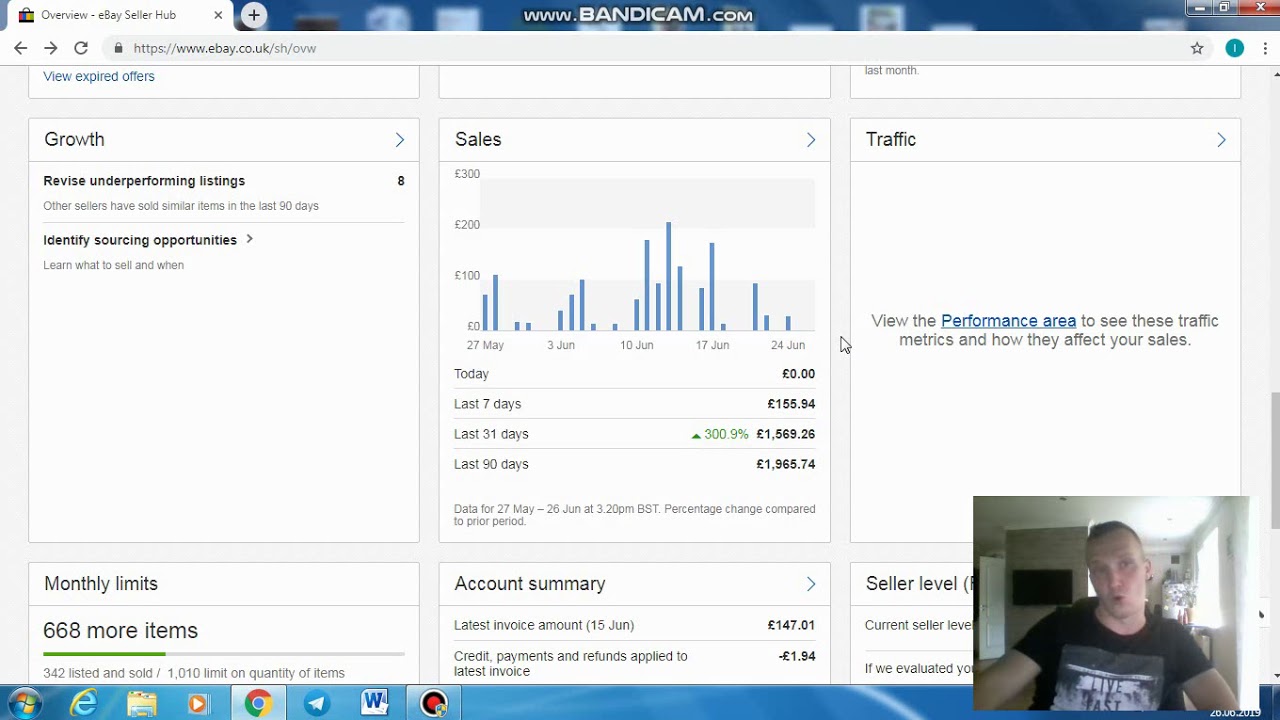Click the Traffic card heading
The image size is (1280, 720).
[x=891, y=139]
